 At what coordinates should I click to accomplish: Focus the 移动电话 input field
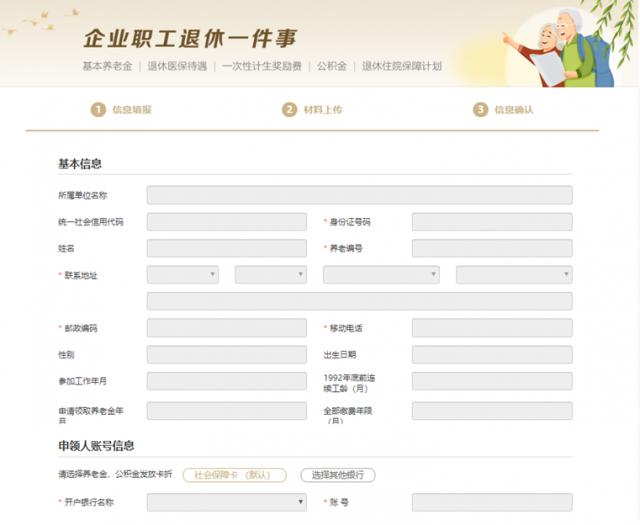(492, 328)
